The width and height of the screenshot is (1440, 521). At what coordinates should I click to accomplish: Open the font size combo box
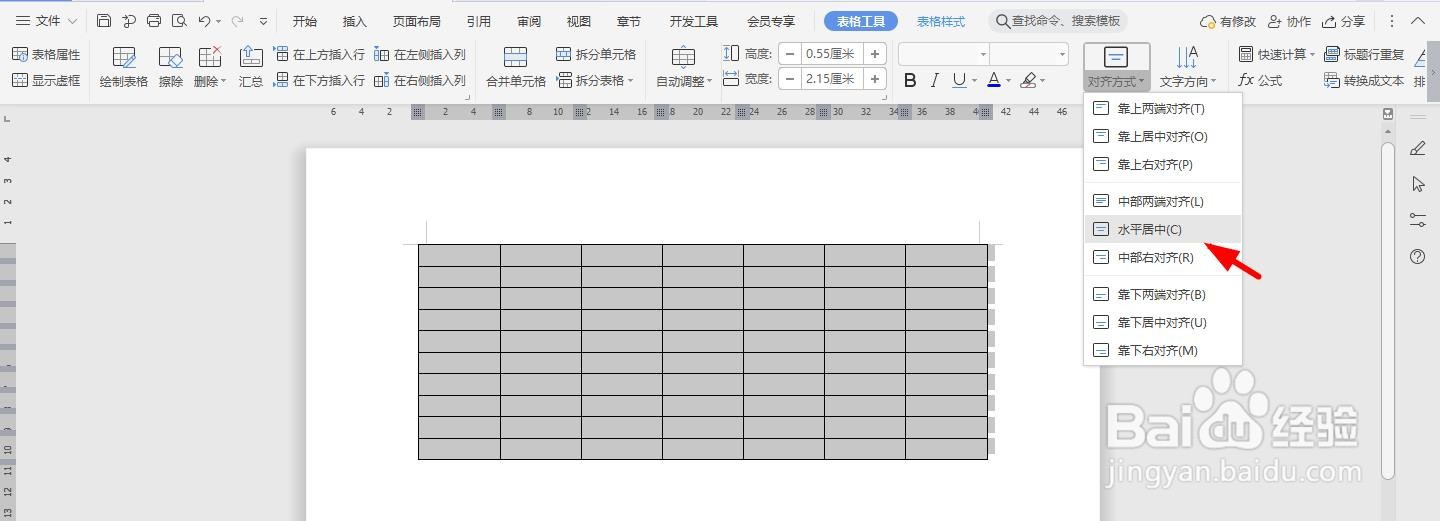(1029, 54)
